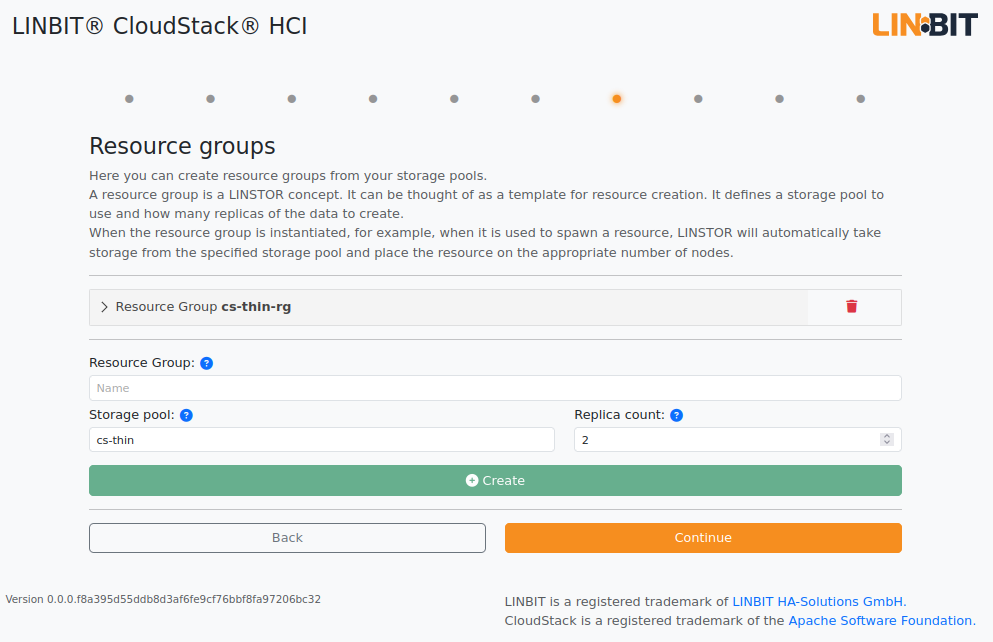993x642 pixels.
Task: Select the eighth wizard step dot
Action: click(x=698, y=99)
